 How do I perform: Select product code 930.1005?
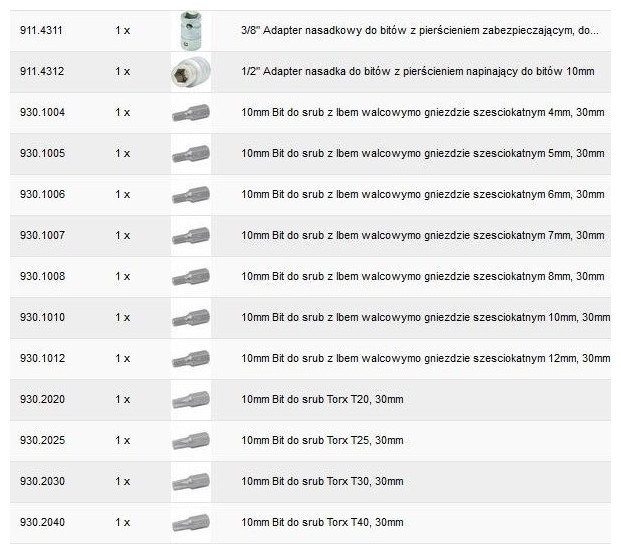coord(42,153)
